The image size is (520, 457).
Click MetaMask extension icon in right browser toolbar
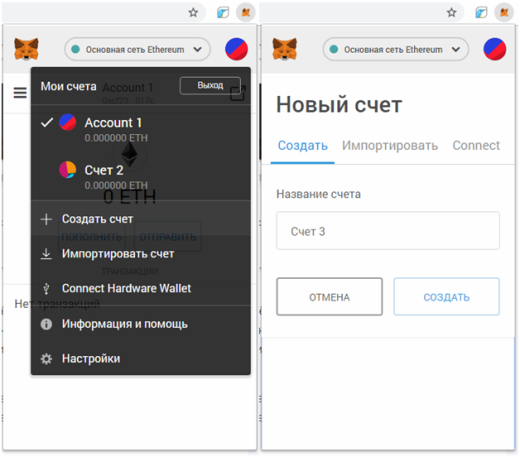(x=504, y=13)
